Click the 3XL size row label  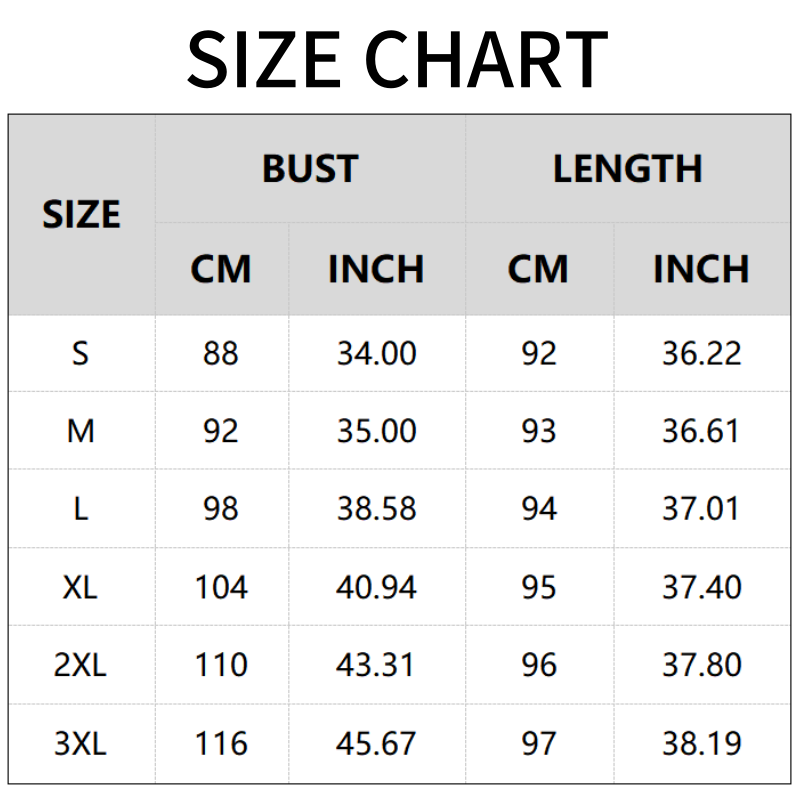pos(81,743)
